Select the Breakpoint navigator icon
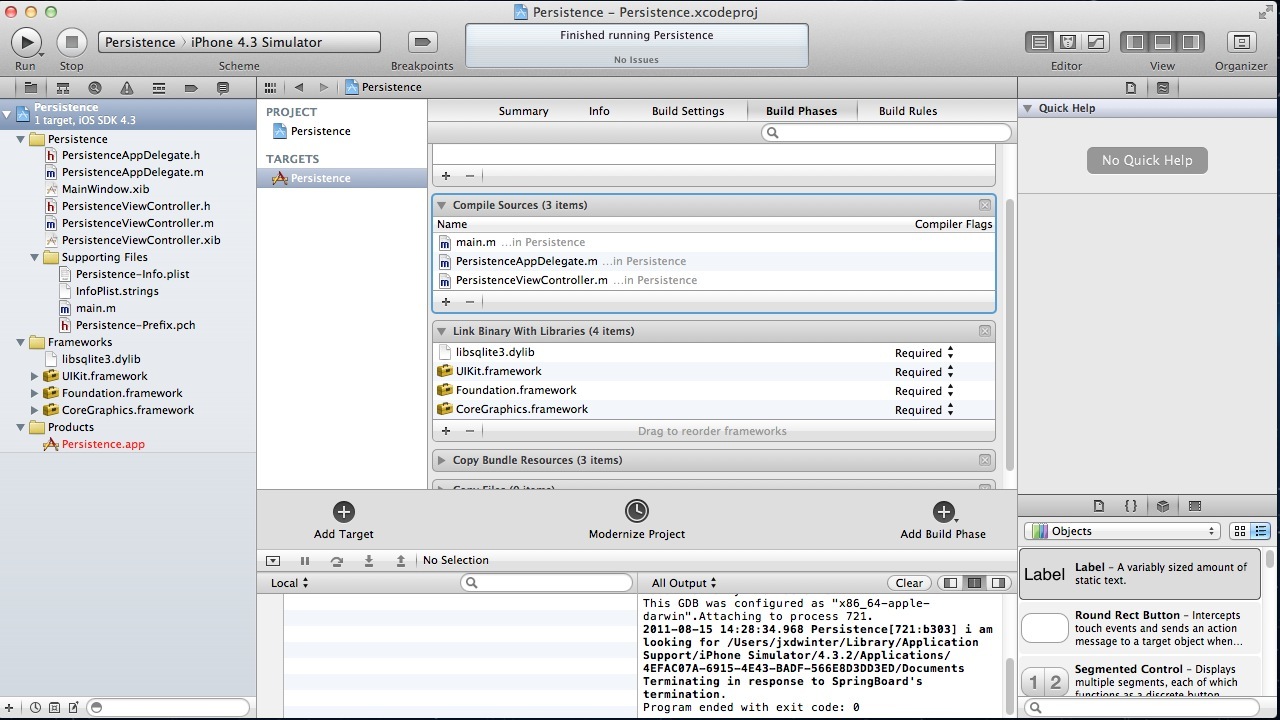The height and width of the screenshot is (720, 1280). (x=191, y=88)
